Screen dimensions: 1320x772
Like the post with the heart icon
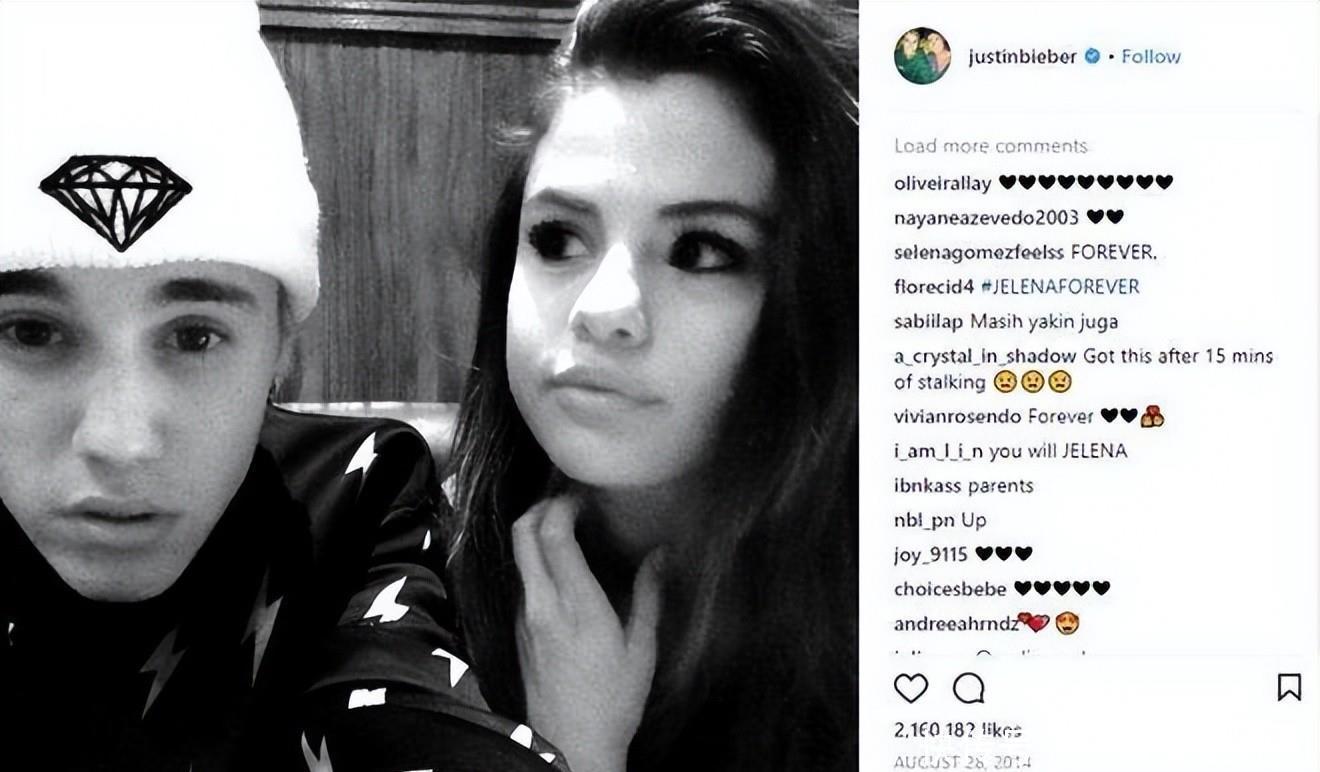[910, 688]
